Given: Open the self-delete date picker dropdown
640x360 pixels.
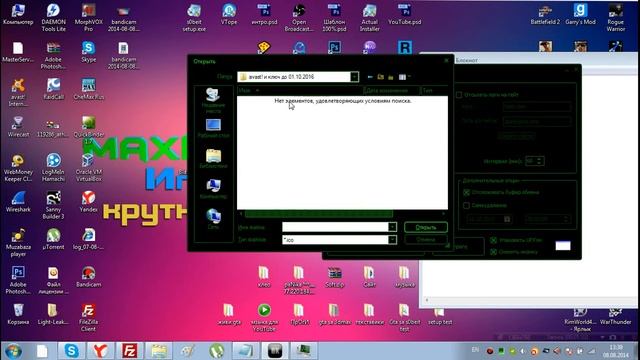Looking at the screenshot, I should click(507, 219).
